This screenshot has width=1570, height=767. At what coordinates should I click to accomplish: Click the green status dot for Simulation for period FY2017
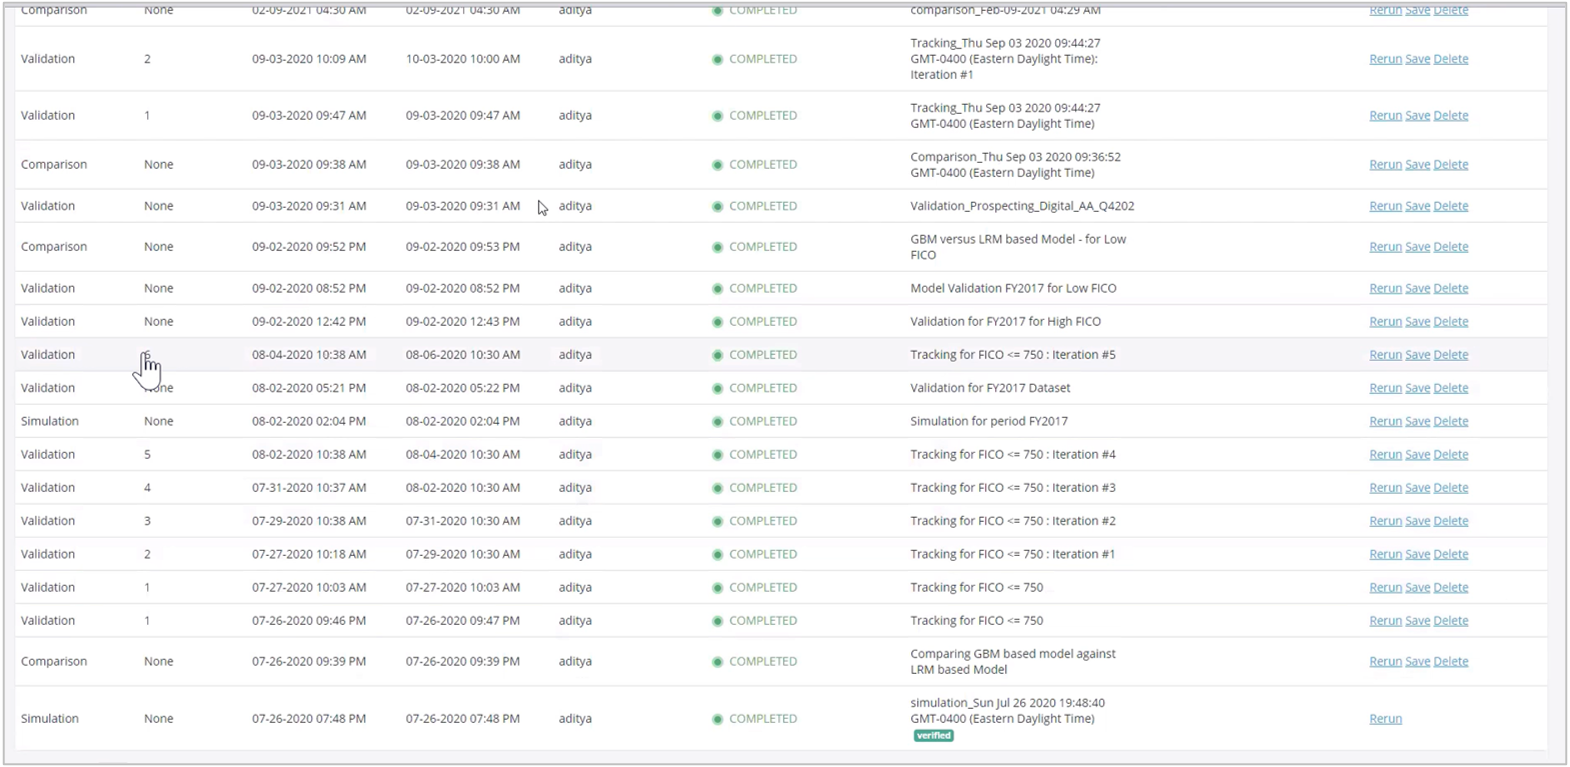click(x=717, y=421)
